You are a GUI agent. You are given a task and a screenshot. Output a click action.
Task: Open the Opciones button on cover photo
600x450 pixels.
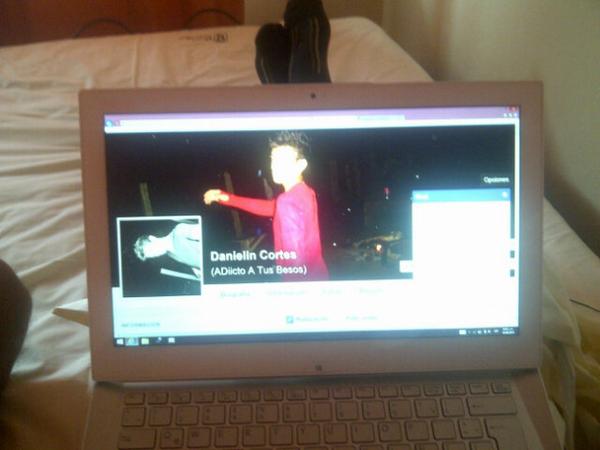pos(496,179)
